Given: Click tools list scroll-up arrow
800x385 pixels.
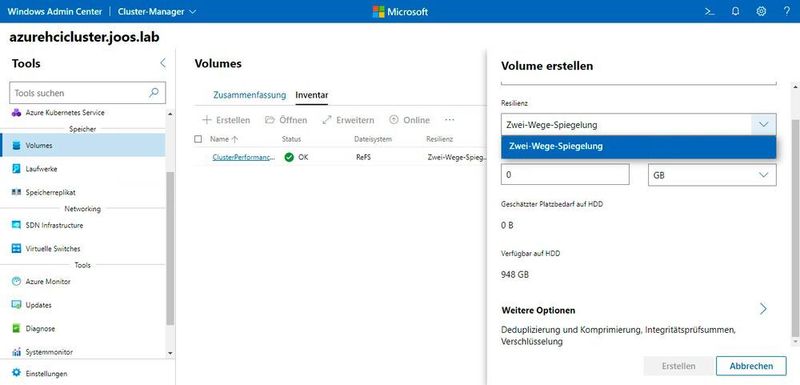Looking at the screenshot, I should pos(170,114).
